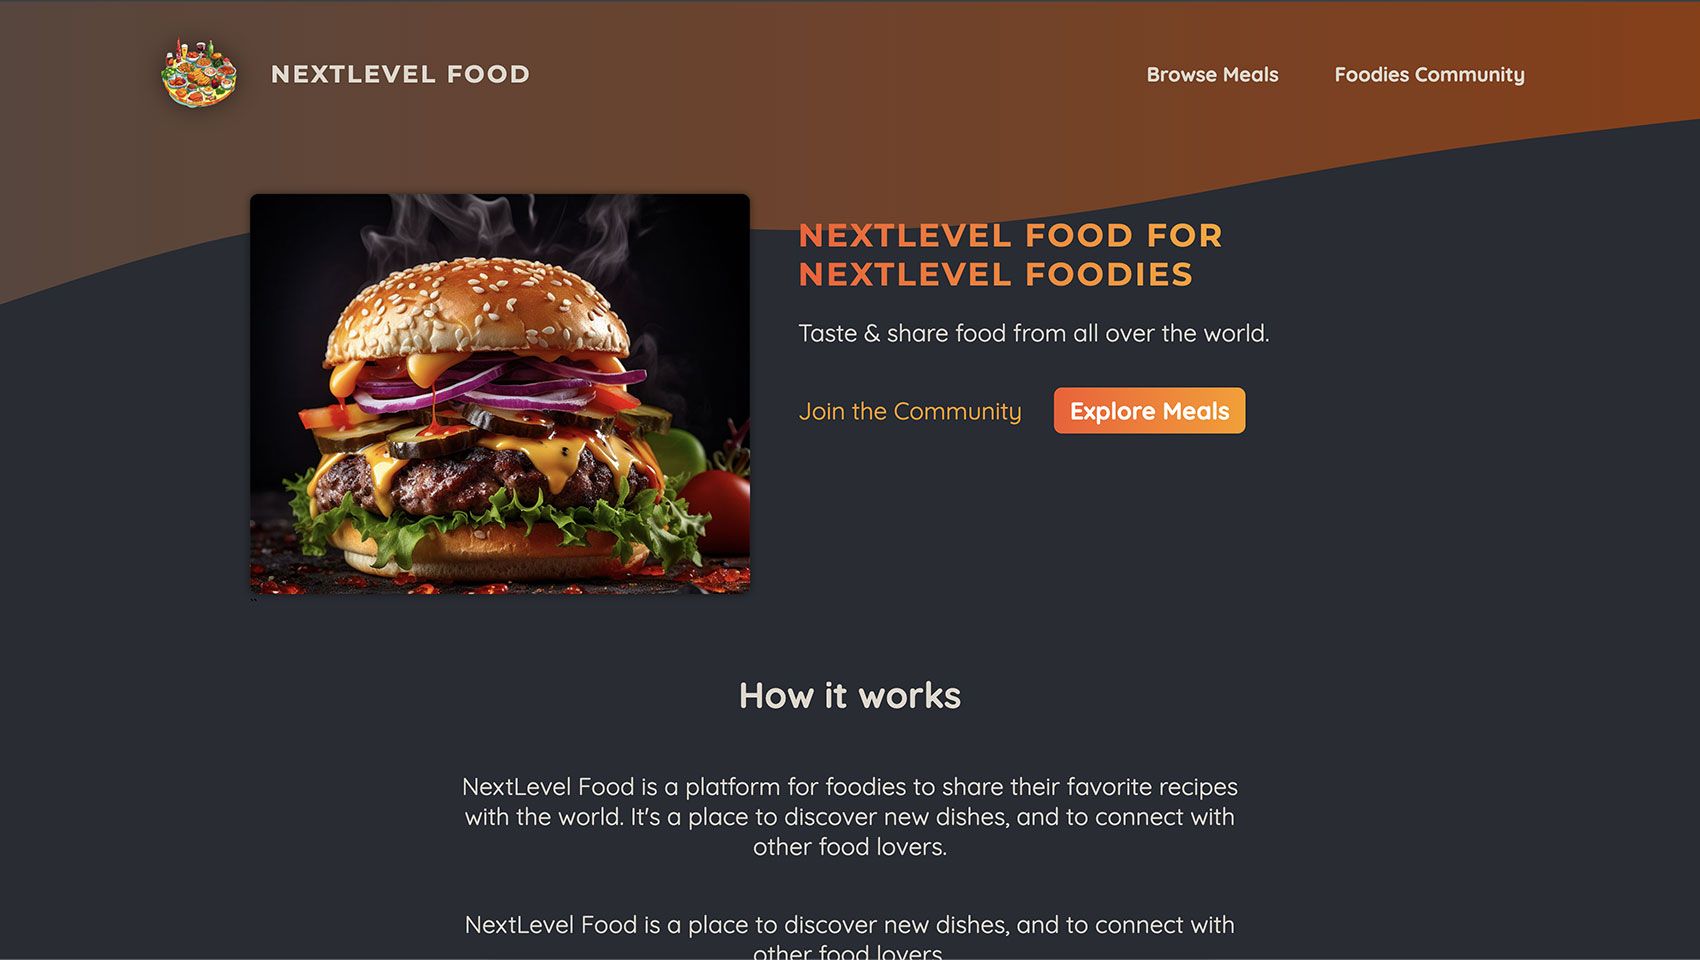1700x960 pixels.
Task: Go home via NEXTLEVEL FOOD logo text
Action: point(400,74)
